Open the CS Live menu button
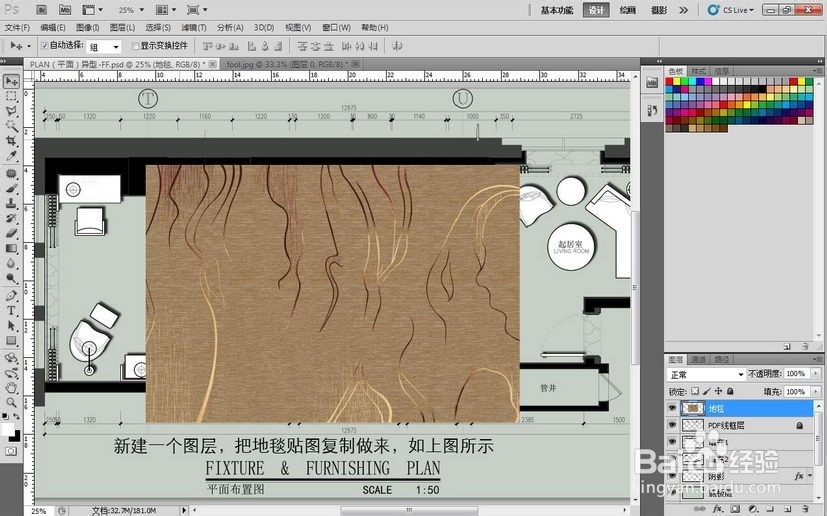827x516 pixels. tap(732, 10)
